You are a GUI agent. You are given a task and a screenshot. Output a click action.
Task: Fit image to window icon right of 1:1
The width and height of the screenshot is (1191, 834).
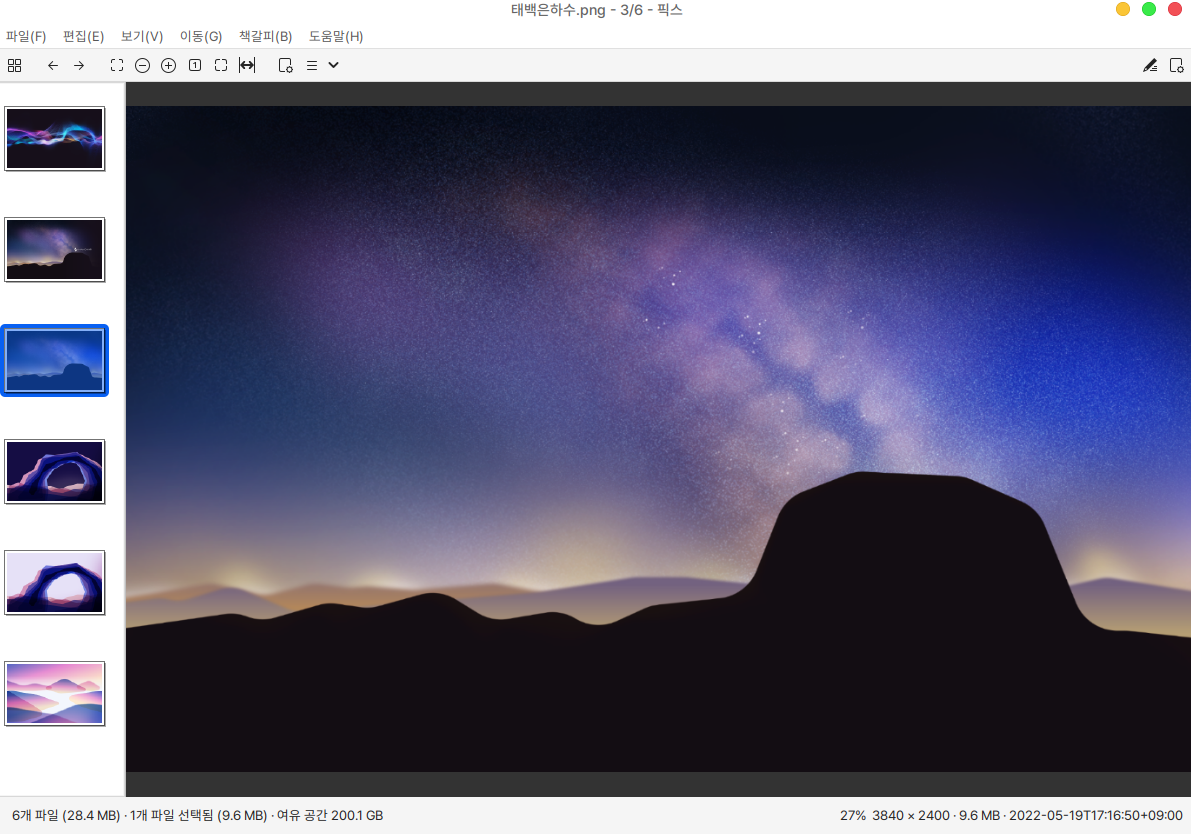pyautogui.click(x=221, y=65)
